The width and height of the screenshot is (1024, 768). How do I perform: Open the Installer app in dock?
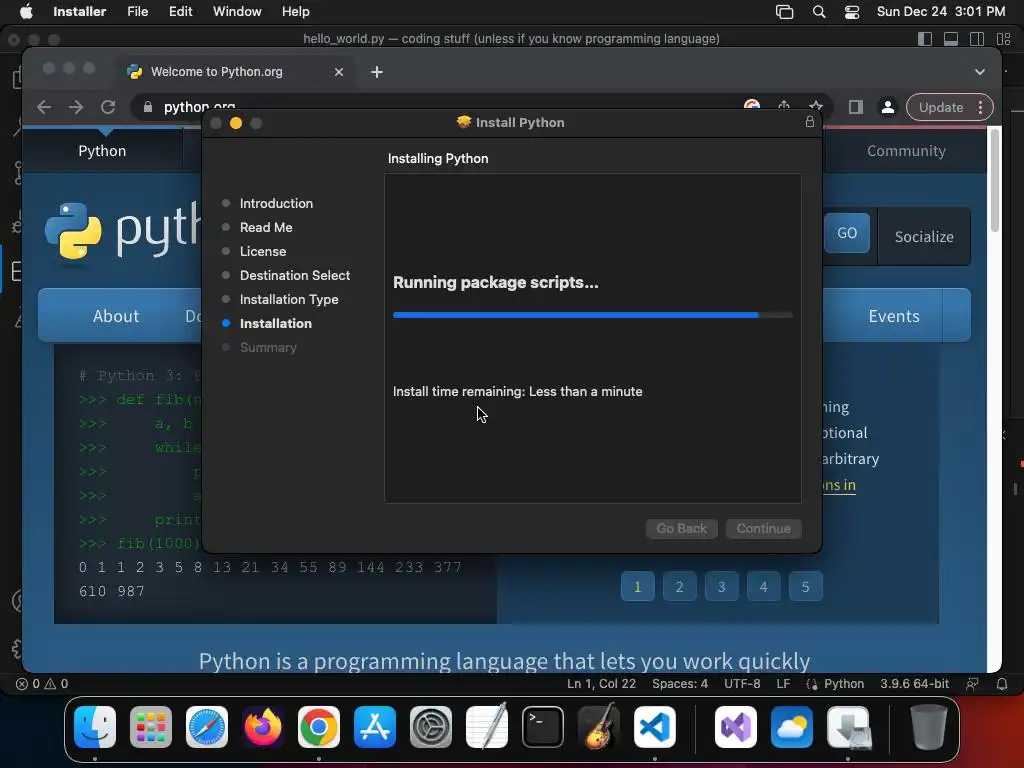(x=848, y=727)
